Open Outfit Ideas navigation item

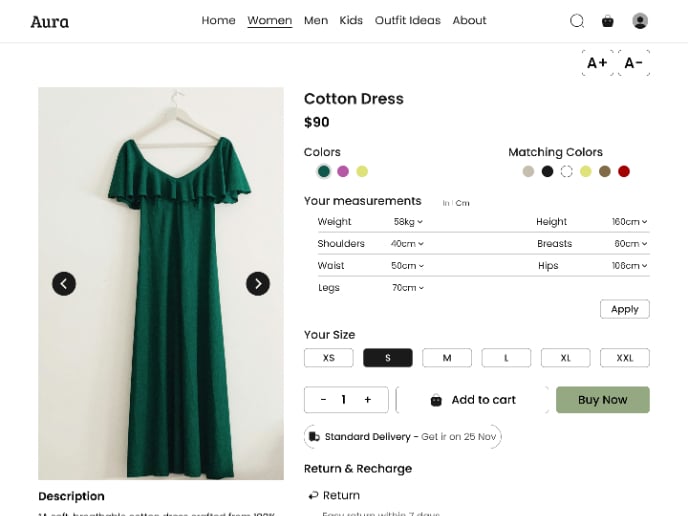click(x=408, y=20)
